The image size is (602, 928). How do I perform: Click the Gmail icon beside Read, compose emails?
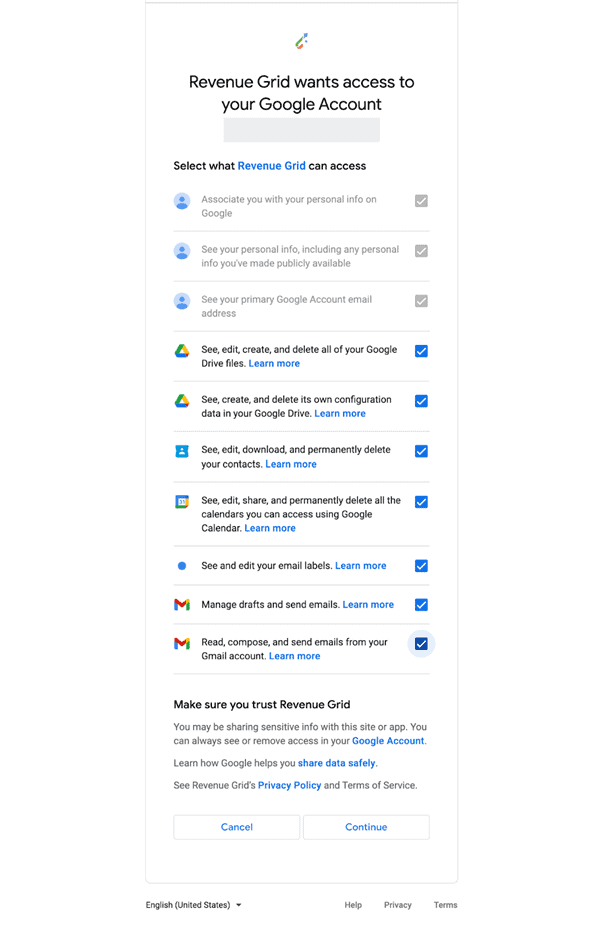coord(182,643)
